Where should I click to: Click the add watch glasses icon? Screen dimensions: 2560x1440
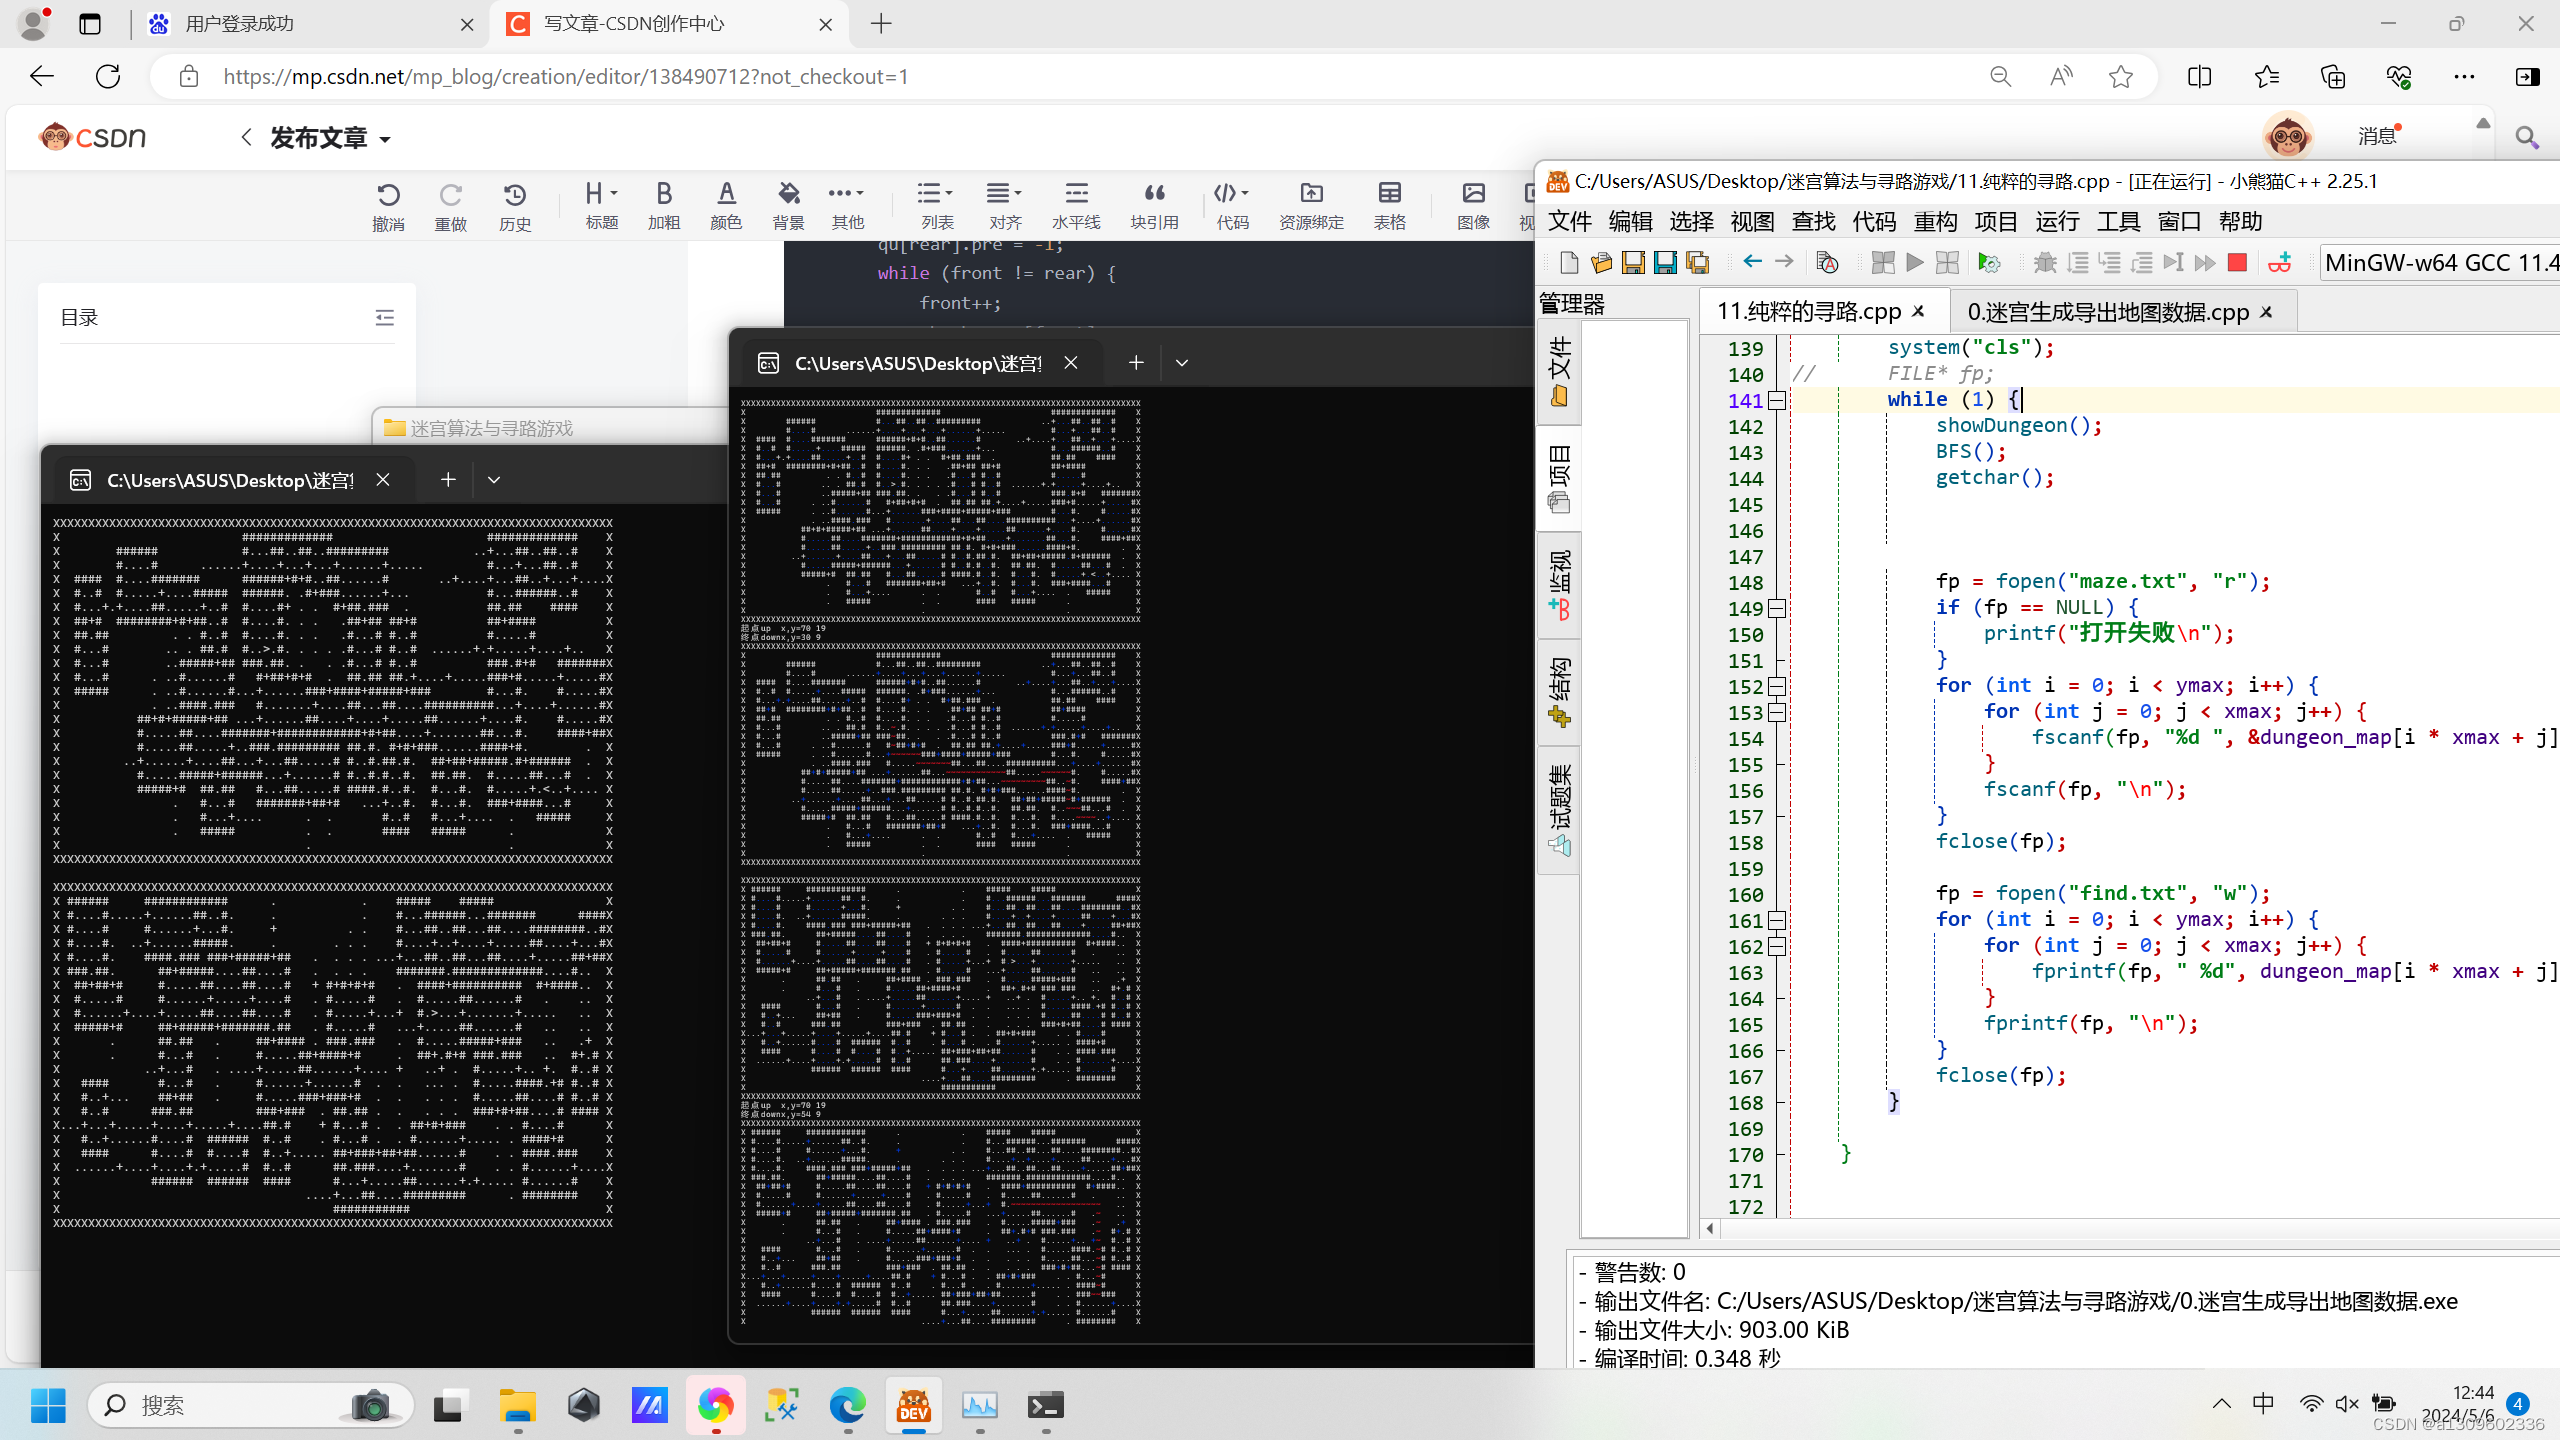[2279, 262]
